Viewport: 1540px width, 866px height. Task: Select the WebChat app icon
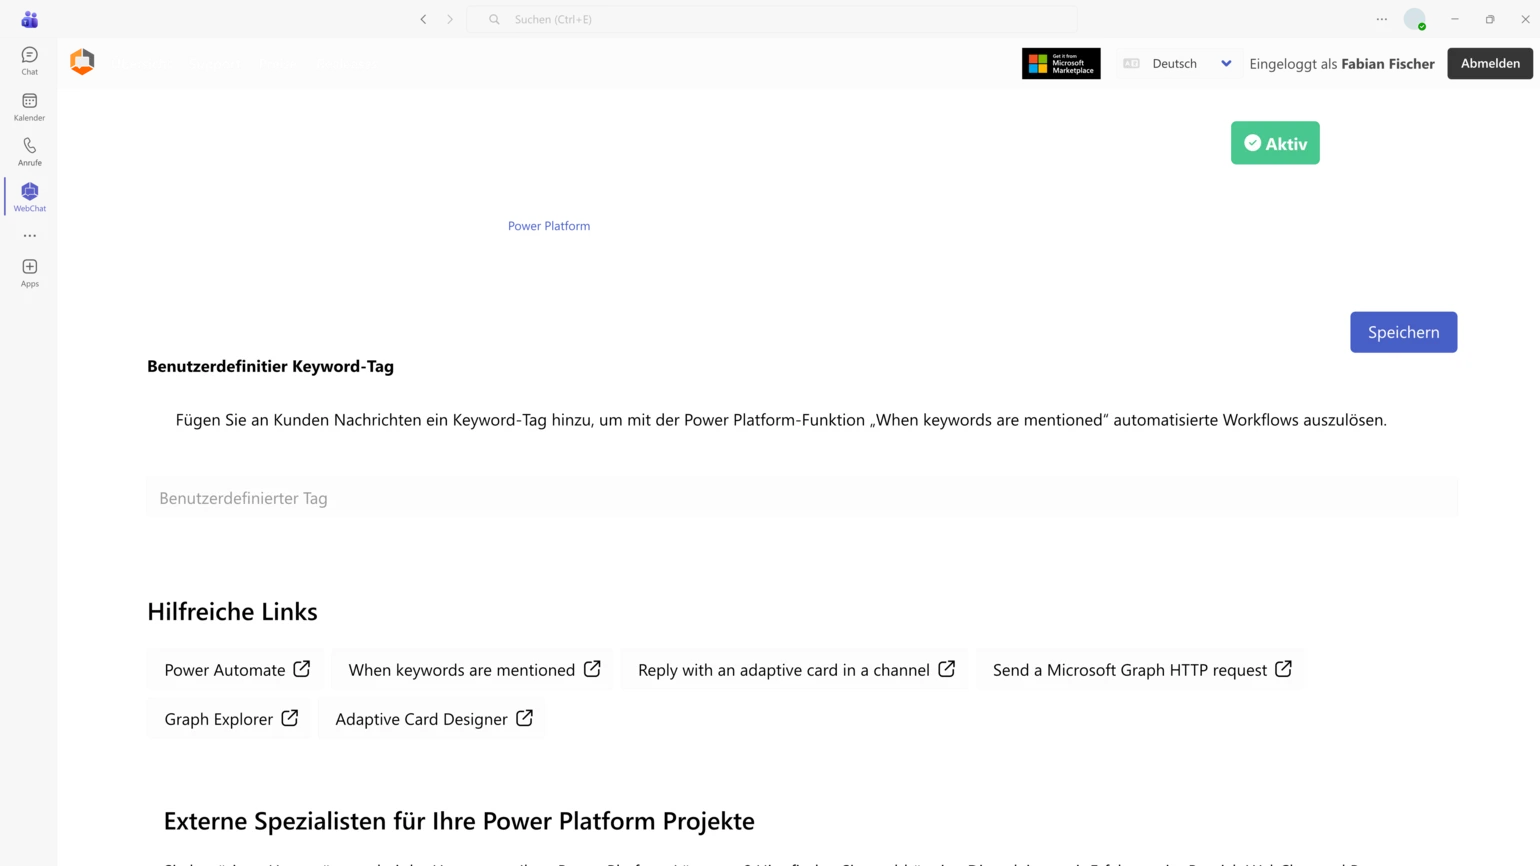pyautogui.click(x=29, y=194)
